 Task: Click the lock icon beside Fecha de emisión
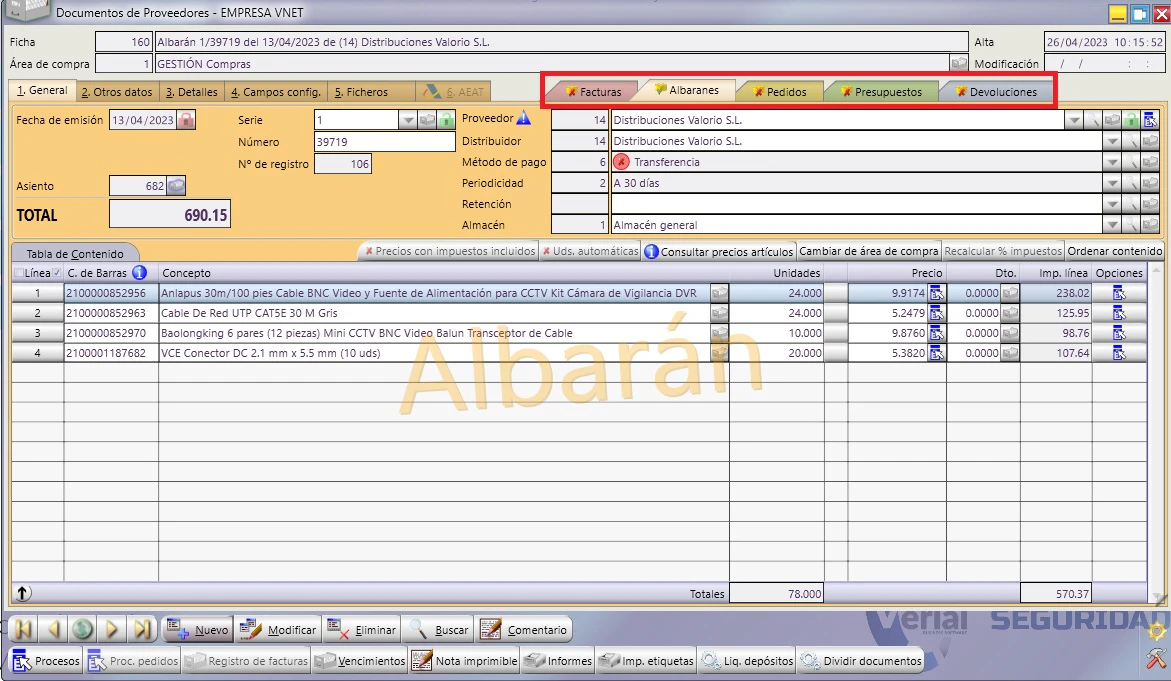186,119
